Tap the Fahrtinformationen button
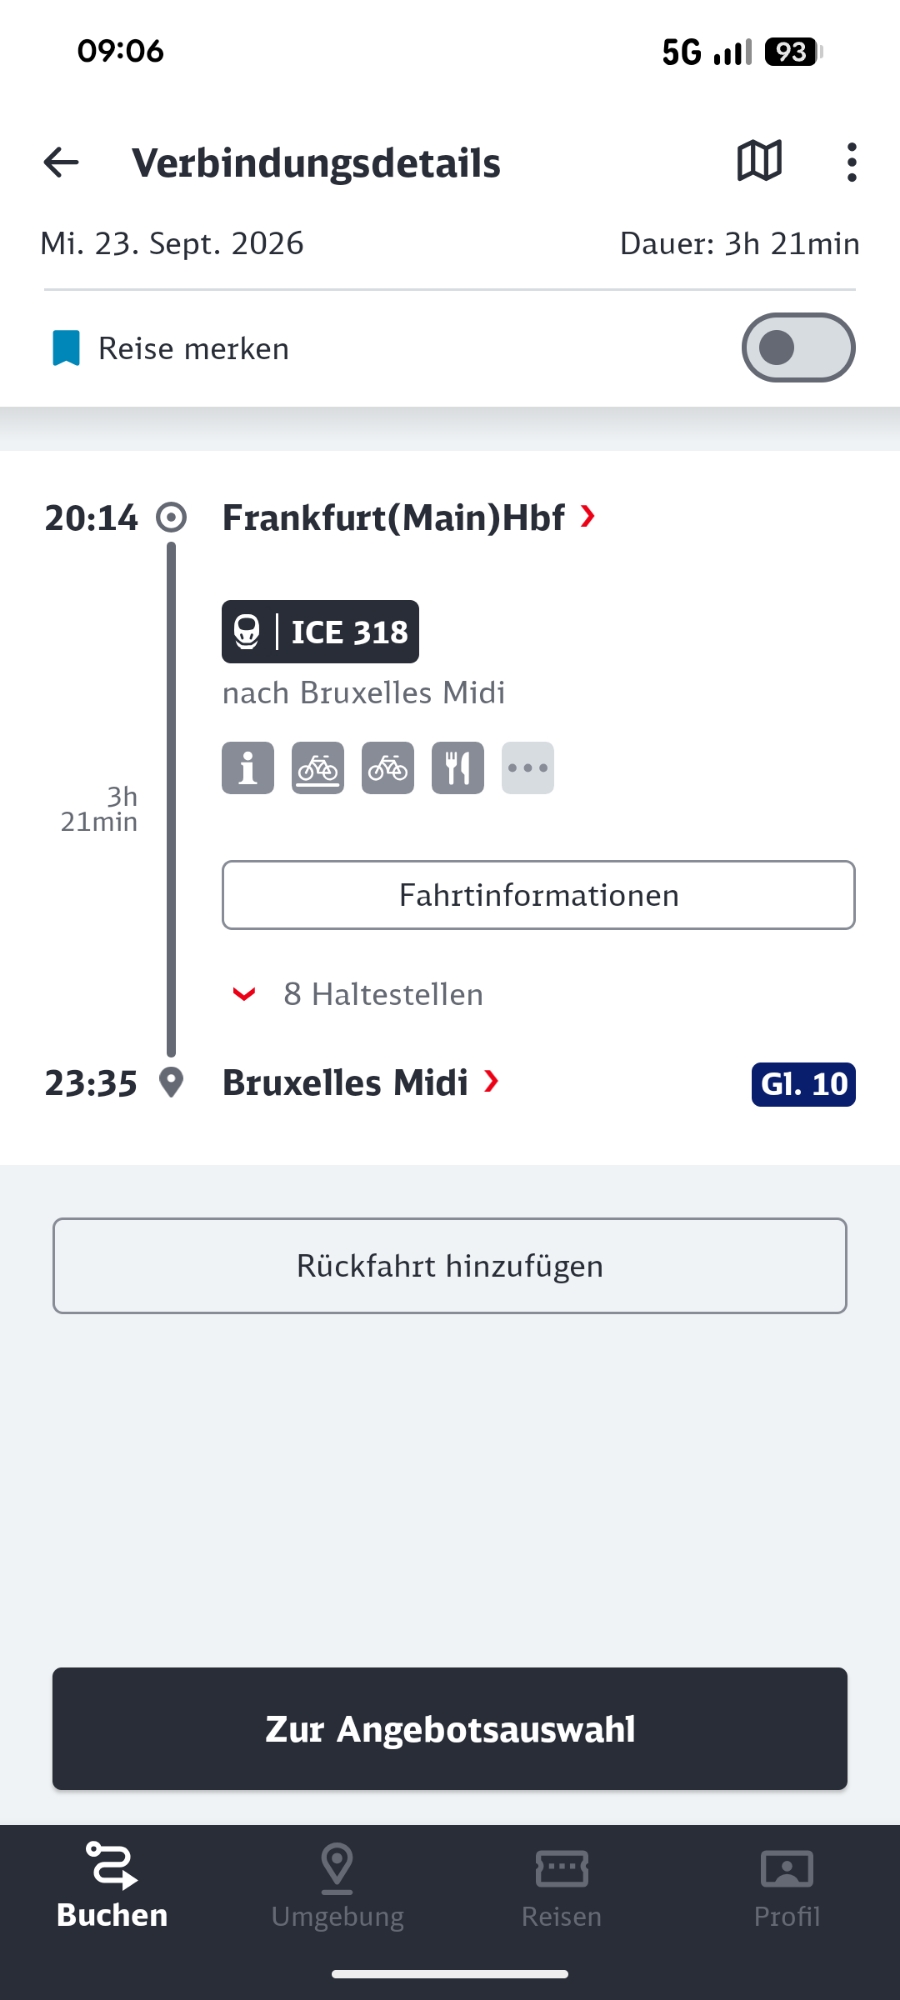The height and width of the screenshot is (2000, 900). point(538,895)
